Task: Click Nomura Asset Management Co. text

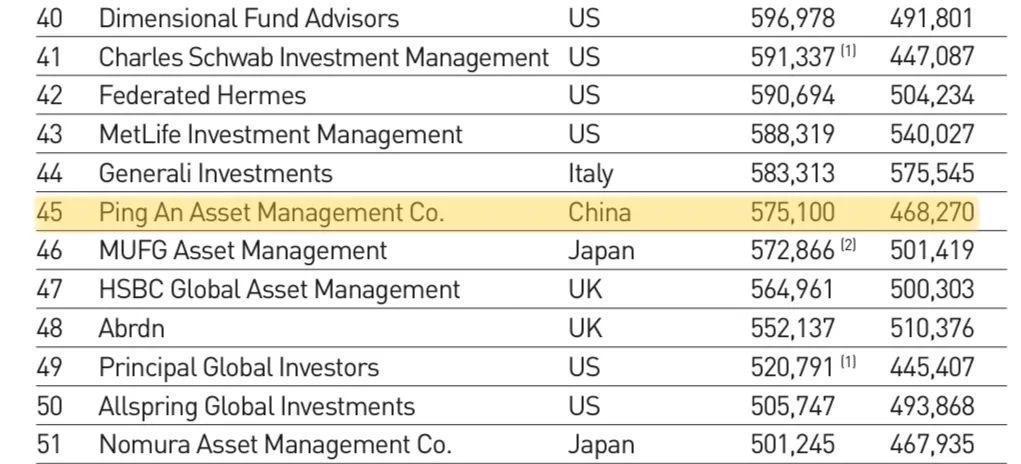Action: [x=275, y=445]
